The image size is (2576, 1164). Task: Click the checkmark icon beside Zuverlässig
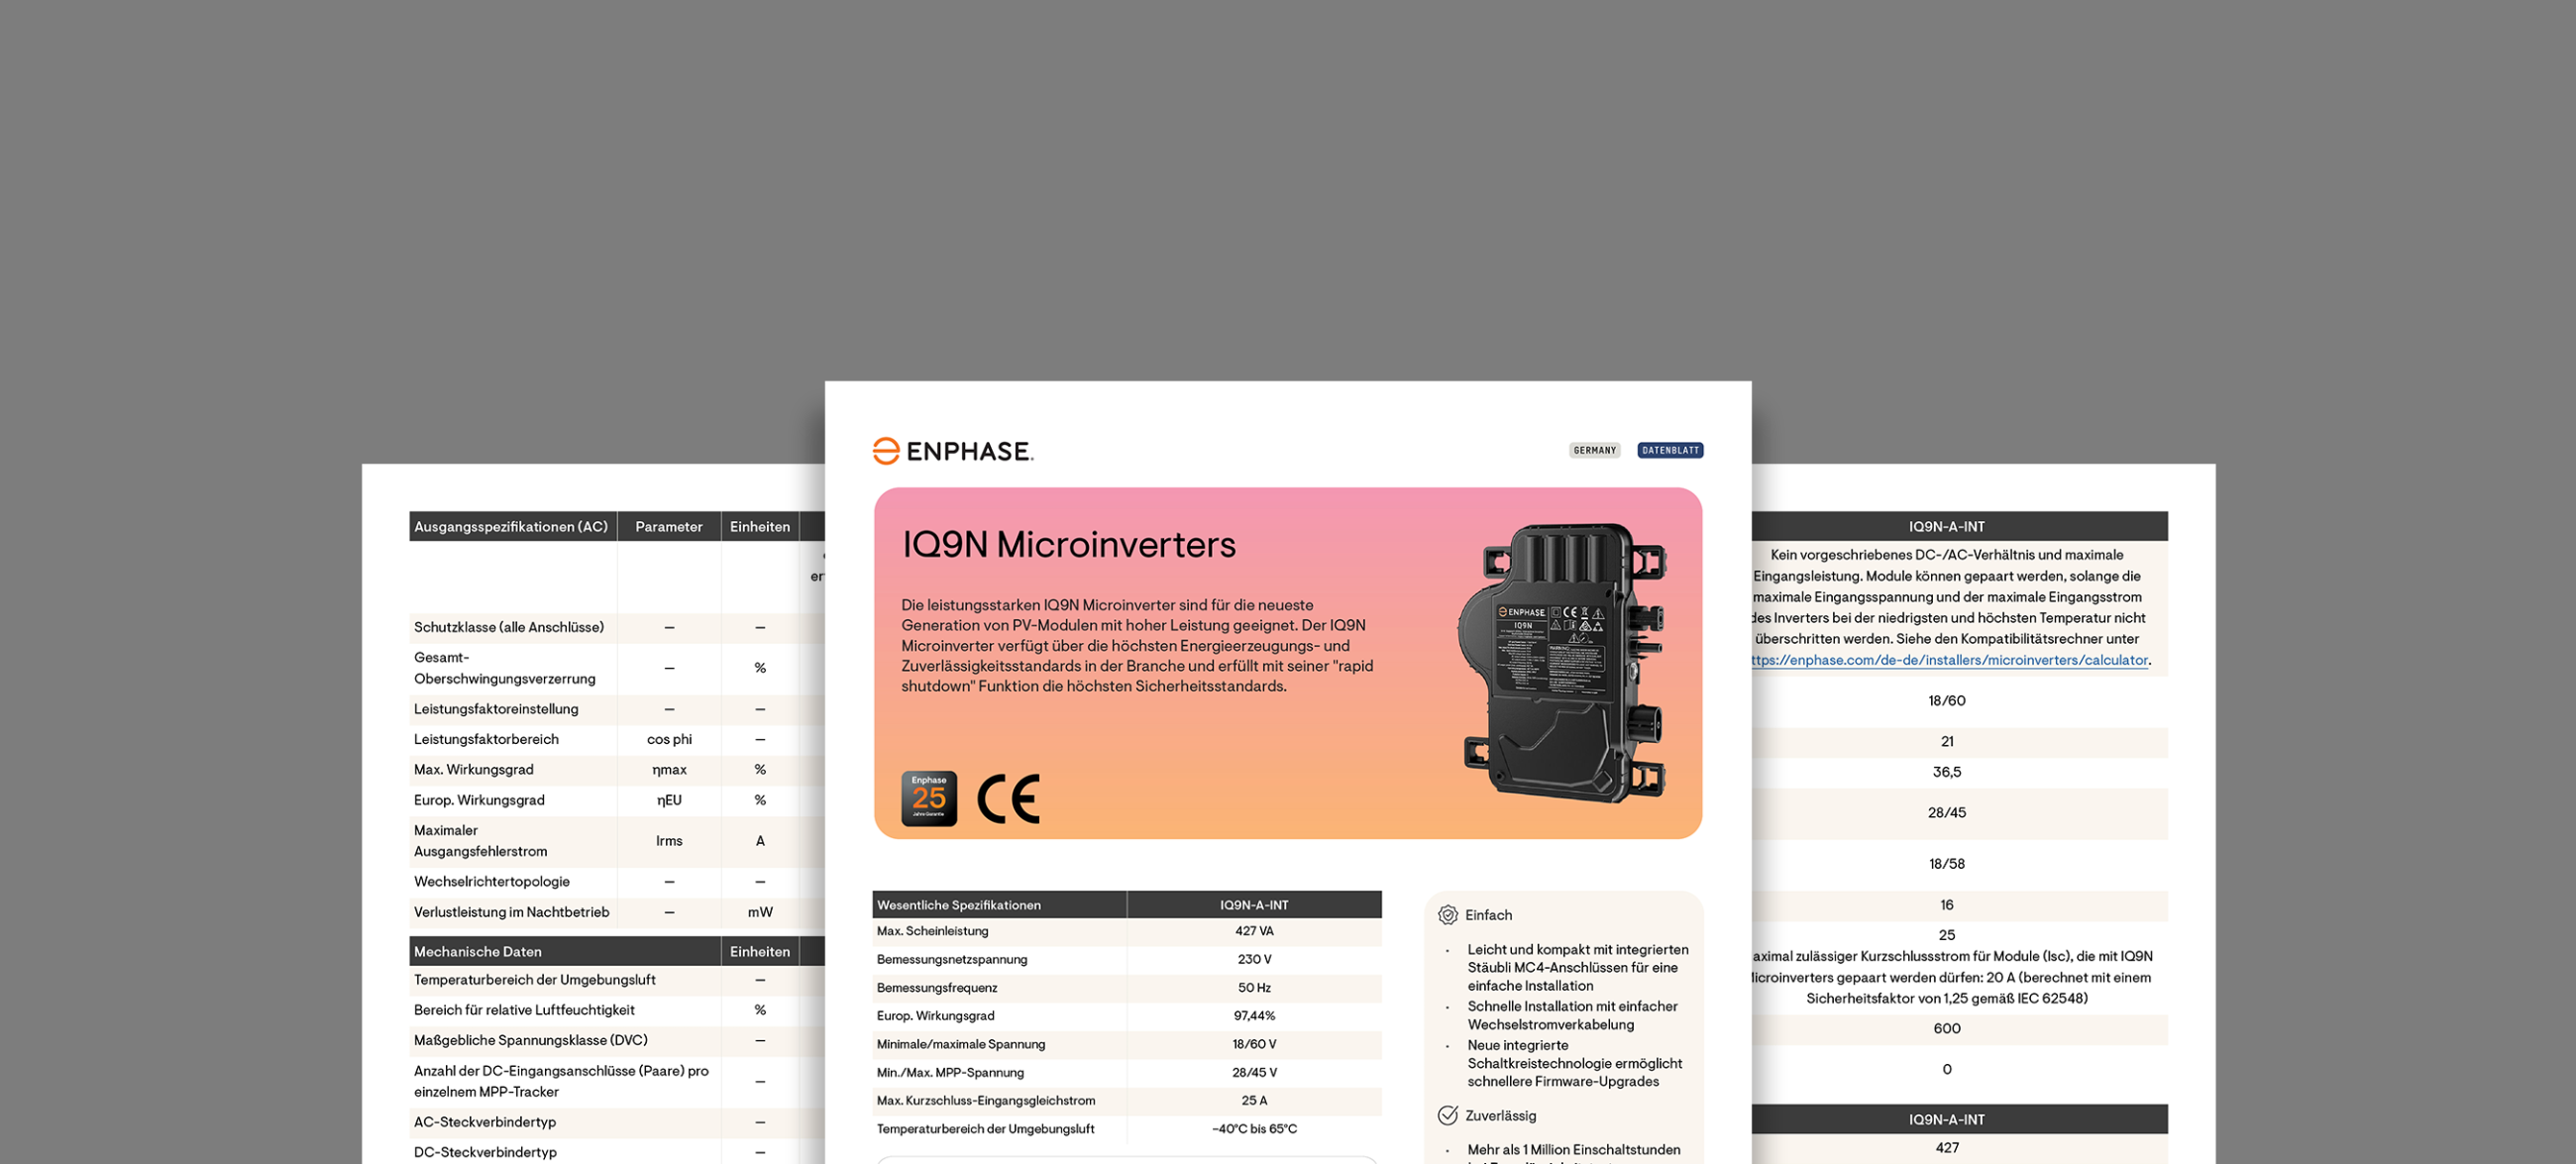coord(1447,1115)
